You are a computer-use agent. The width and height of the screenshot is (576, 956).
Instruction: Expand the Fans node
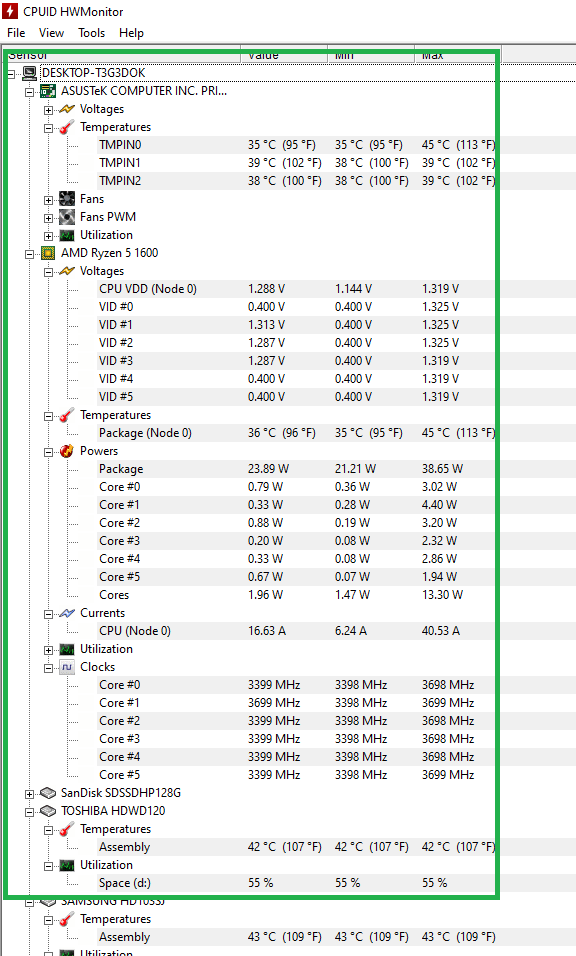click(48, 200)
